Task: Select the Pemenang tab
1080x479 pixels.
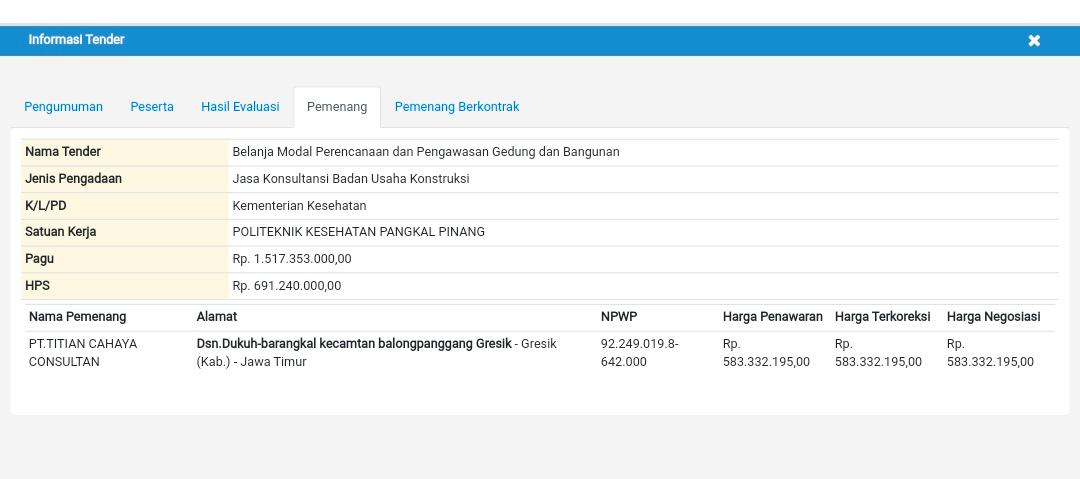Action: [337, 107]
